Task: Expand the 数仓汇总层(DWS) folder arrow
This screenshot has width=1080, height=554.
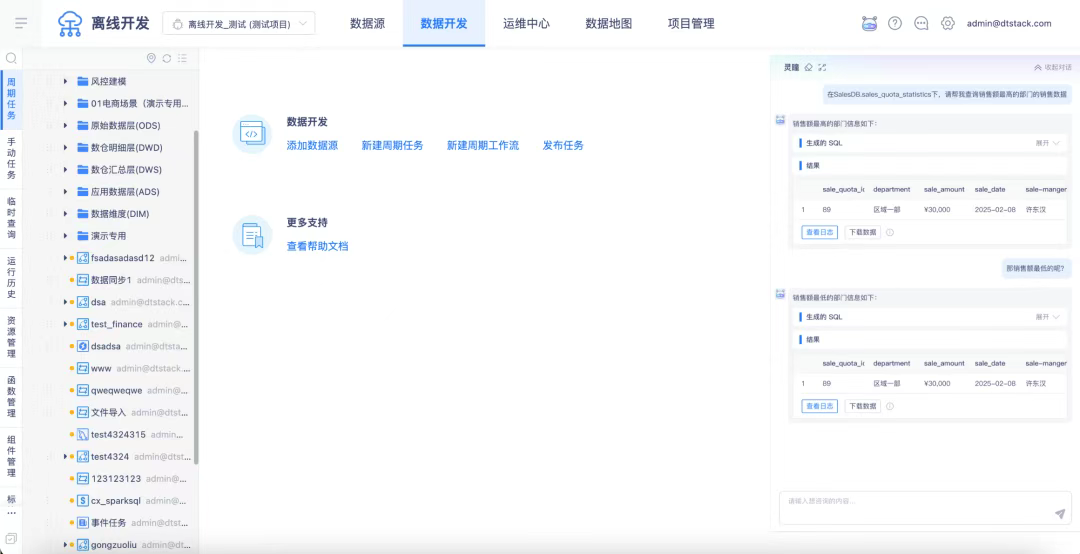Action: click(x=66, y=169)
